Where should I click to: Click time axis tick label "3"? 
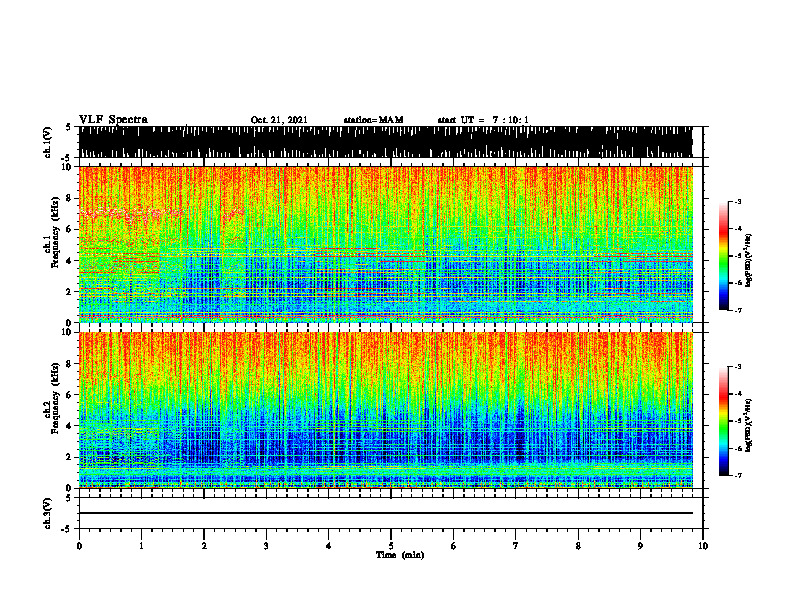[x=266, y=546]
